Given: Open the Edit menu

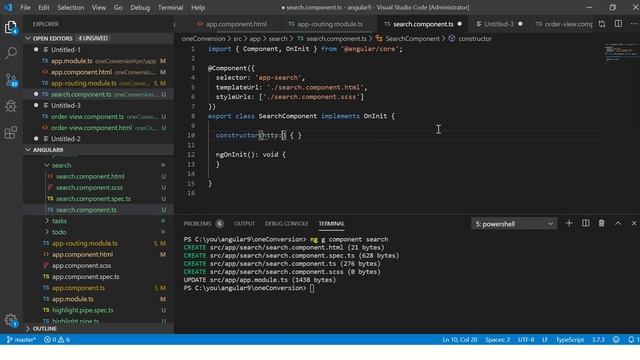Looking at the screenshot, I should click(44, 7).
